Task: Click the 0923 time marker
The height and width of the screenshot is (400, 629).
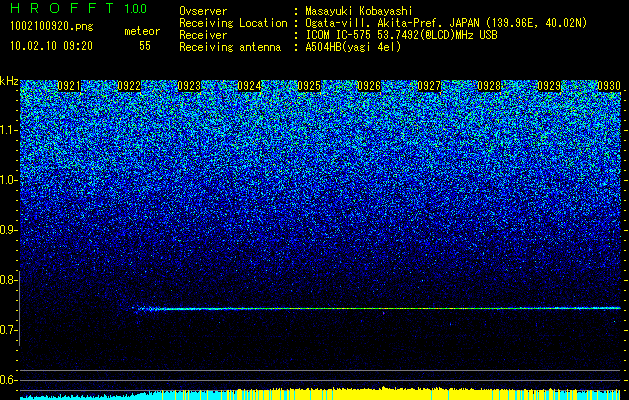Action: click(x=189, y=86)
